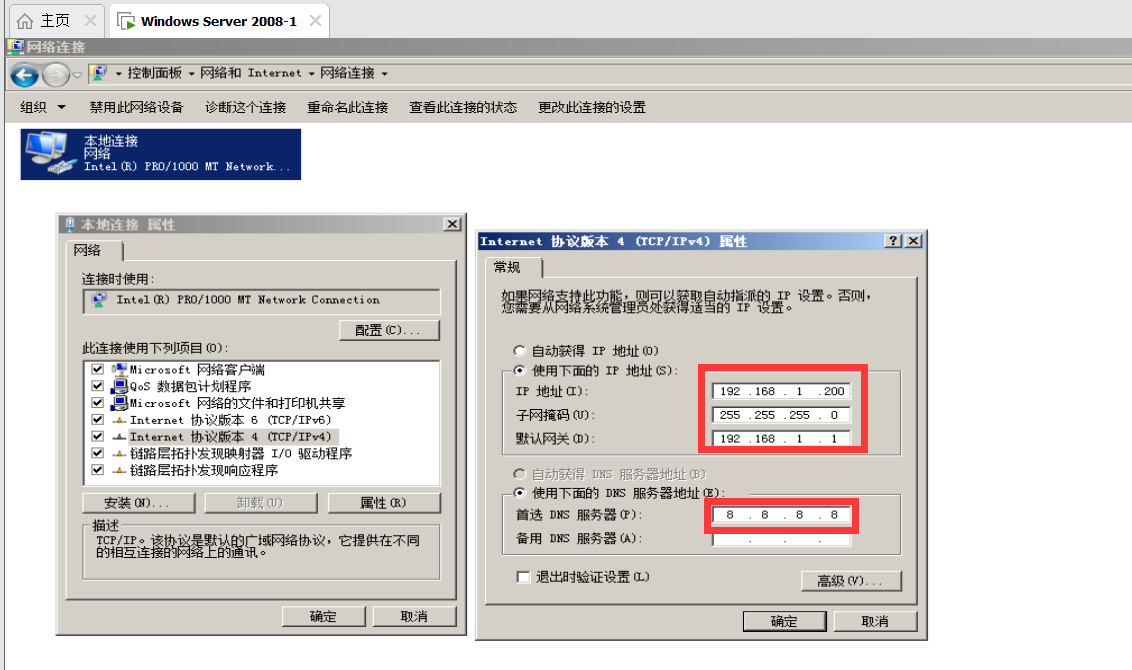This screenshot has height=670, width=1132.
Task: Click the IP 地址 input field
Action: tap(781, 391)
